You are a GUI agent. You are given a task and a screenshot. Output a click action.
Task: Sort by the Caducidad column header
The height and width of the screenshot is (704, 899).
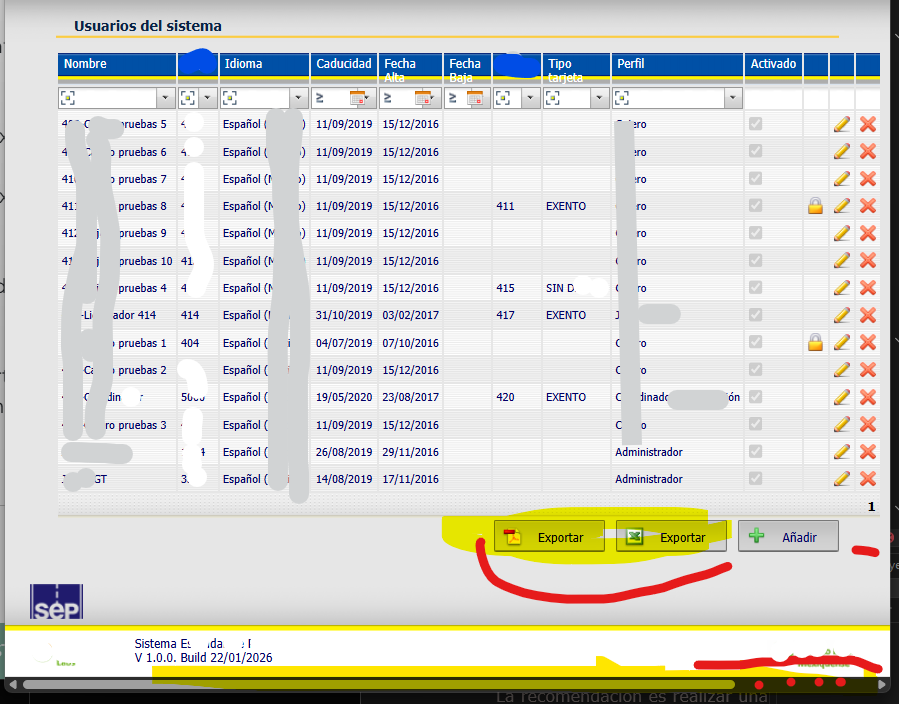[x=343, y=64]
